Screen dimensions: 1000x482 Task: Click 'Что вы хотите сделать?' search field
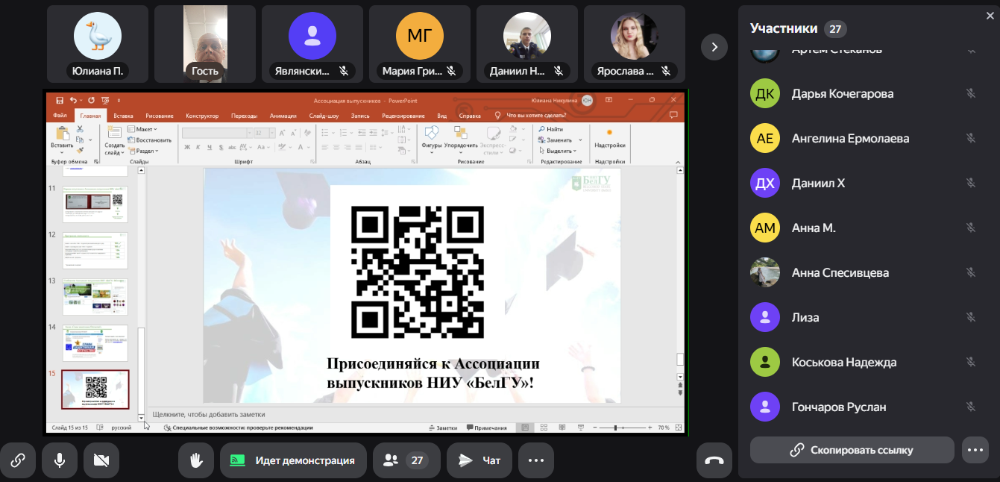tap(535, 116)
